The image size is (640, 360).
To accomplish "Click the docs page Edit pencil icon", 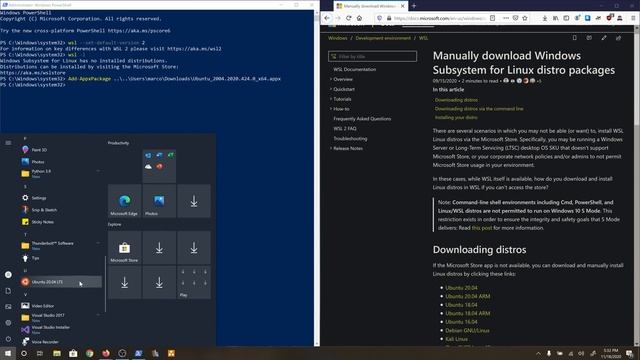I will pos(604,38).
